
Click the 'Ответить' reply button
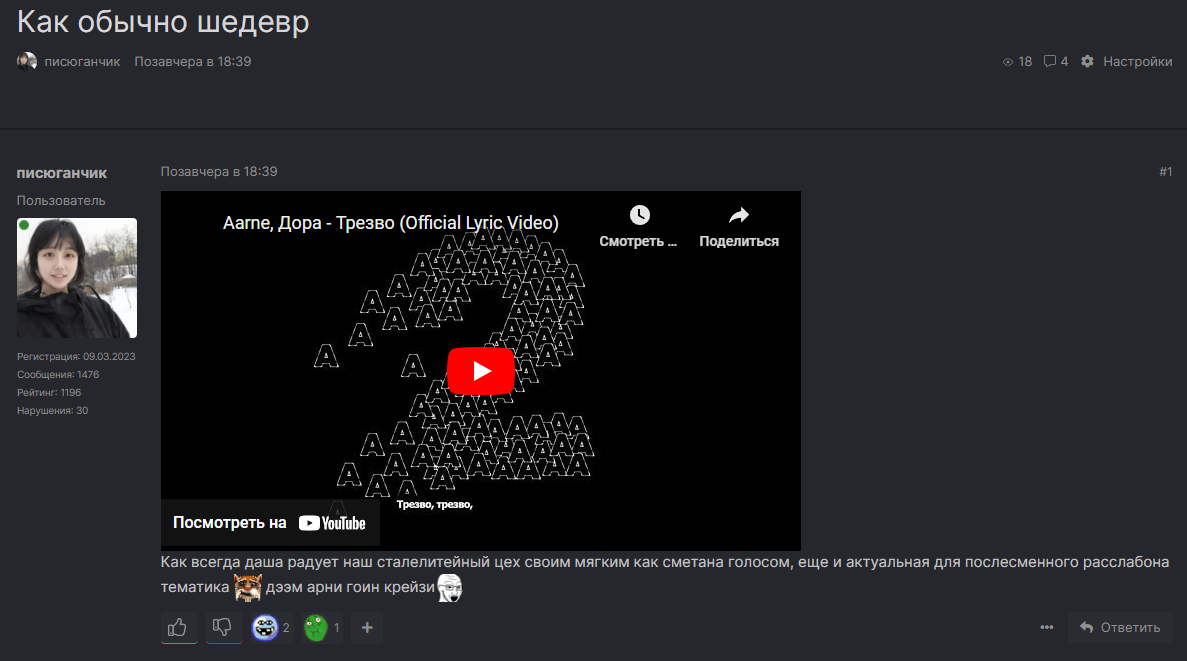point(1120,627)
